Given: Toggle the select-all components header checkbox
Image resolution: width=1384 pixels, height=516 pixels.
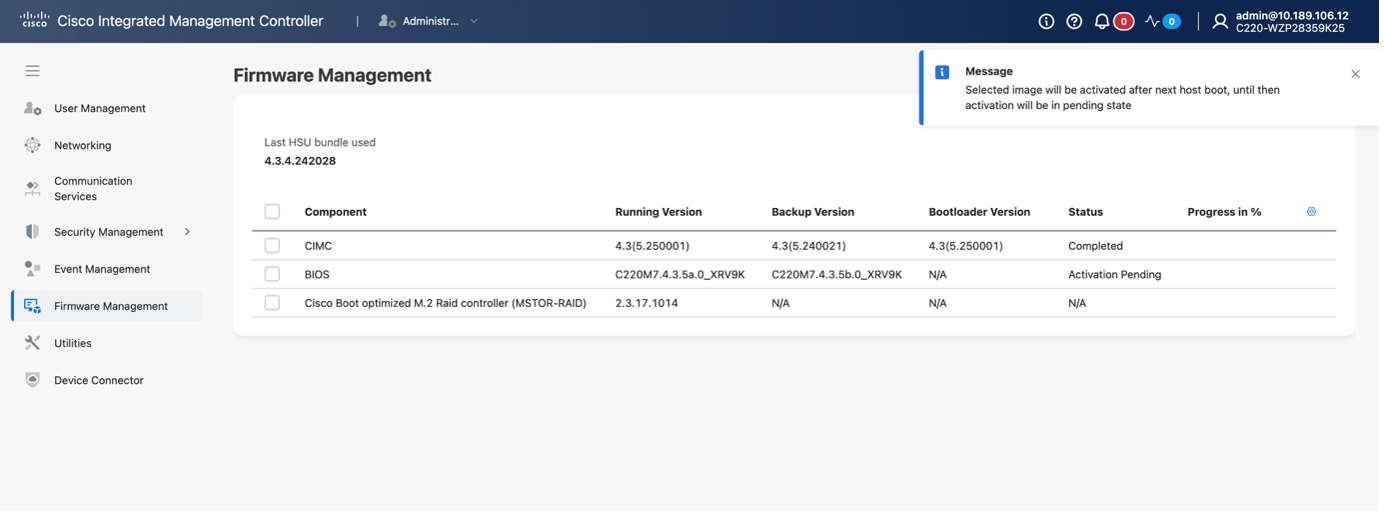Looking at the screenshot, I should pos(272,212).
